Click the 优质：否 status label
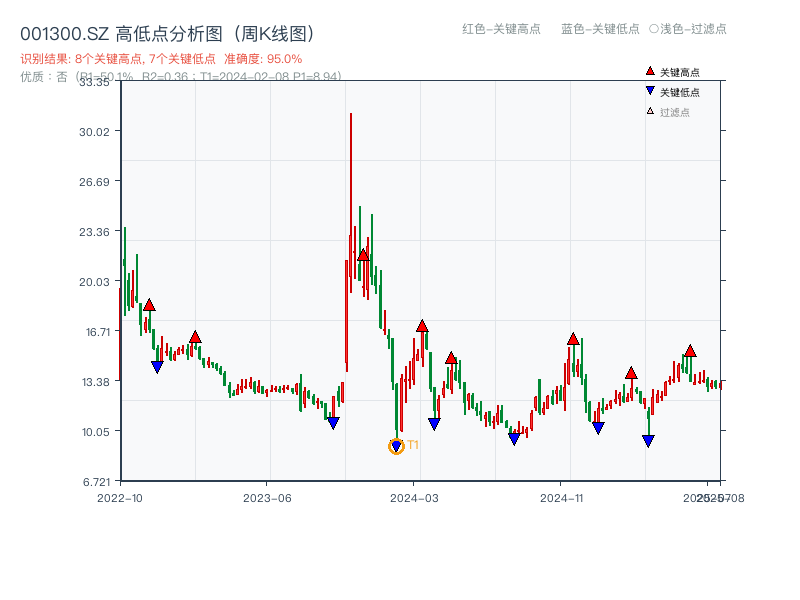 click(42, 76)
